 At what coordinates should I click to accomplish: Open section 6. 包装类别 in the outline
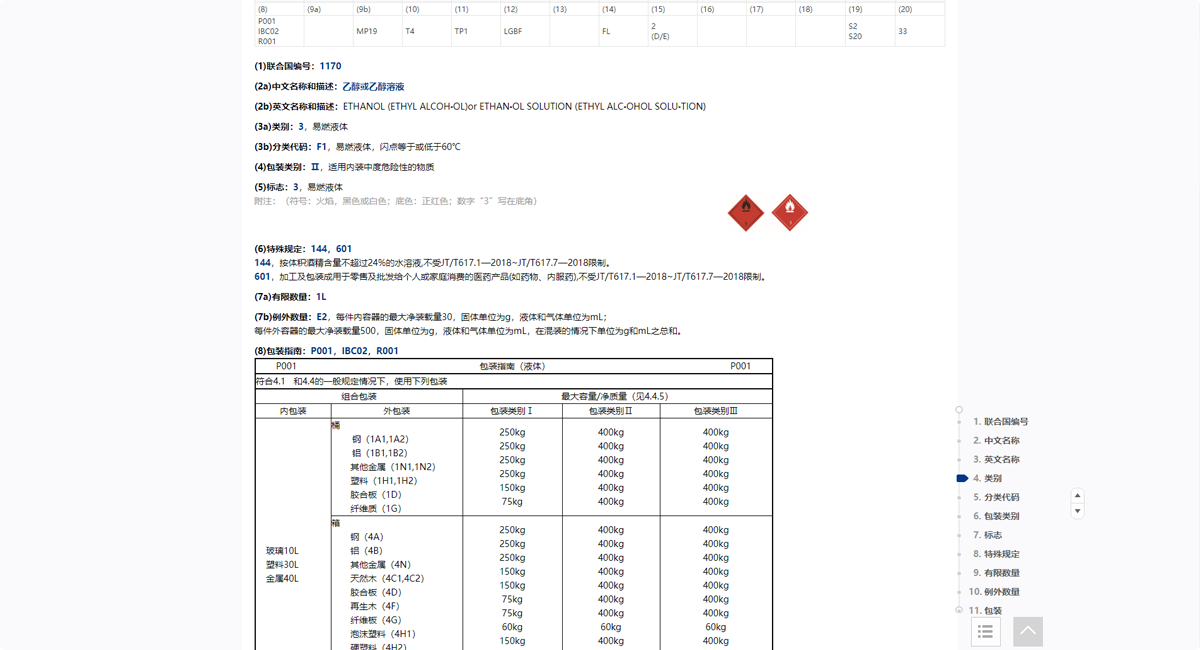[x=997, y=517]
